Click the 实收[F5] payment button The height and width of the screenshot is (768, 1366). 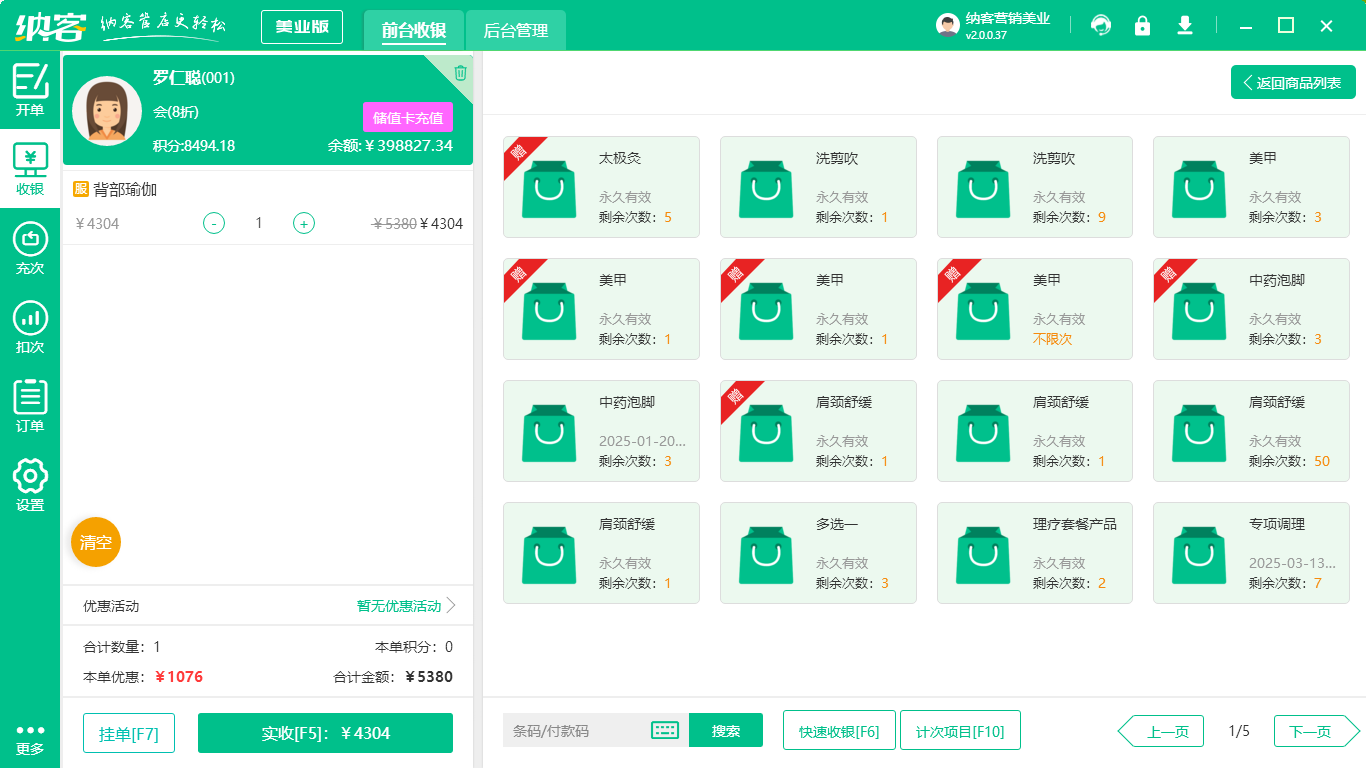pos(325,732)
